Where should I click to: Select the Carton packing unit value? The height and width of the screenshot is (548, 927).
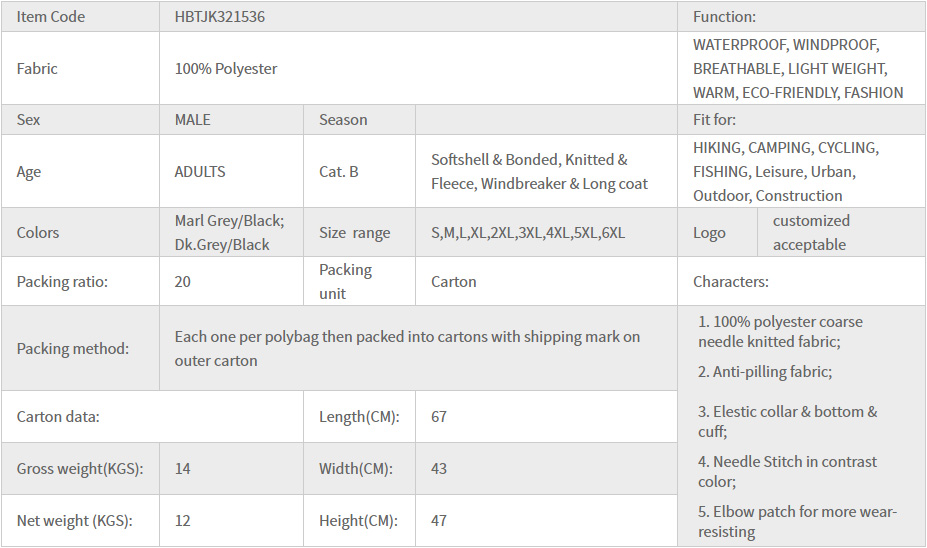point(454,282)
